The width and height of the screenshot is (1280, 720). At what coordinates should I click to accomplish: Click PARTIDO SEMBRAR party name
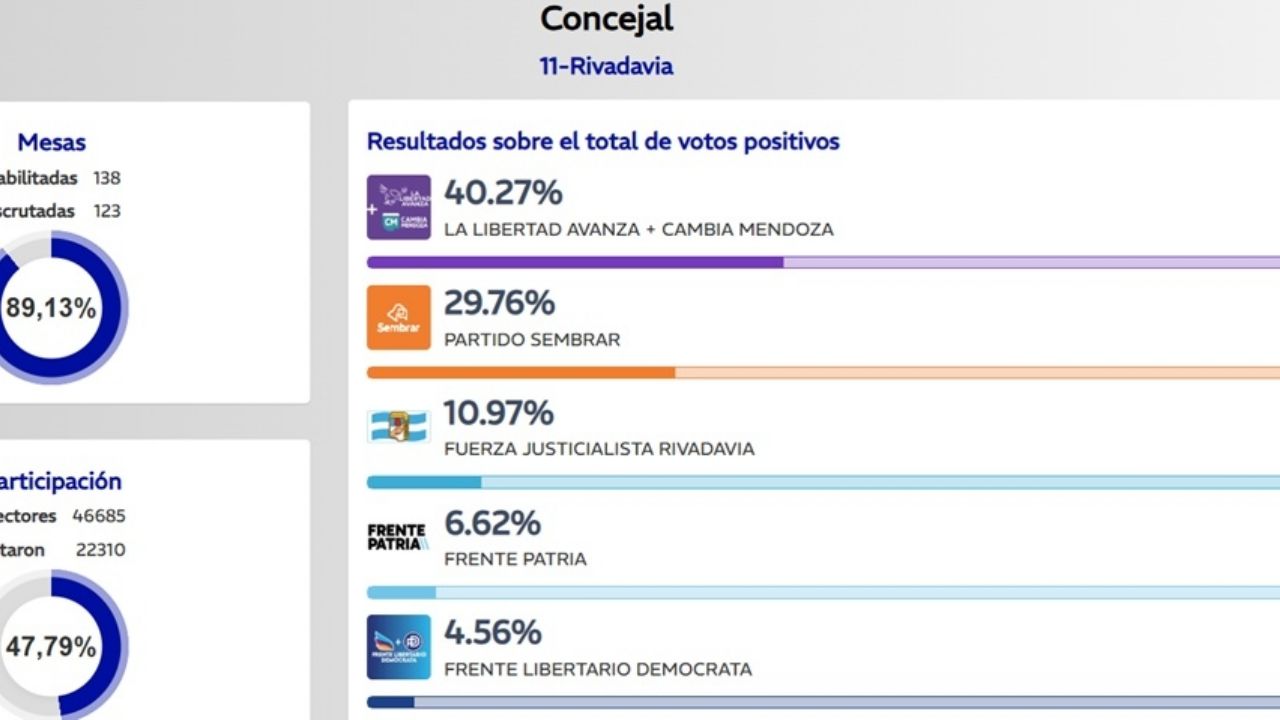[532, 340]
